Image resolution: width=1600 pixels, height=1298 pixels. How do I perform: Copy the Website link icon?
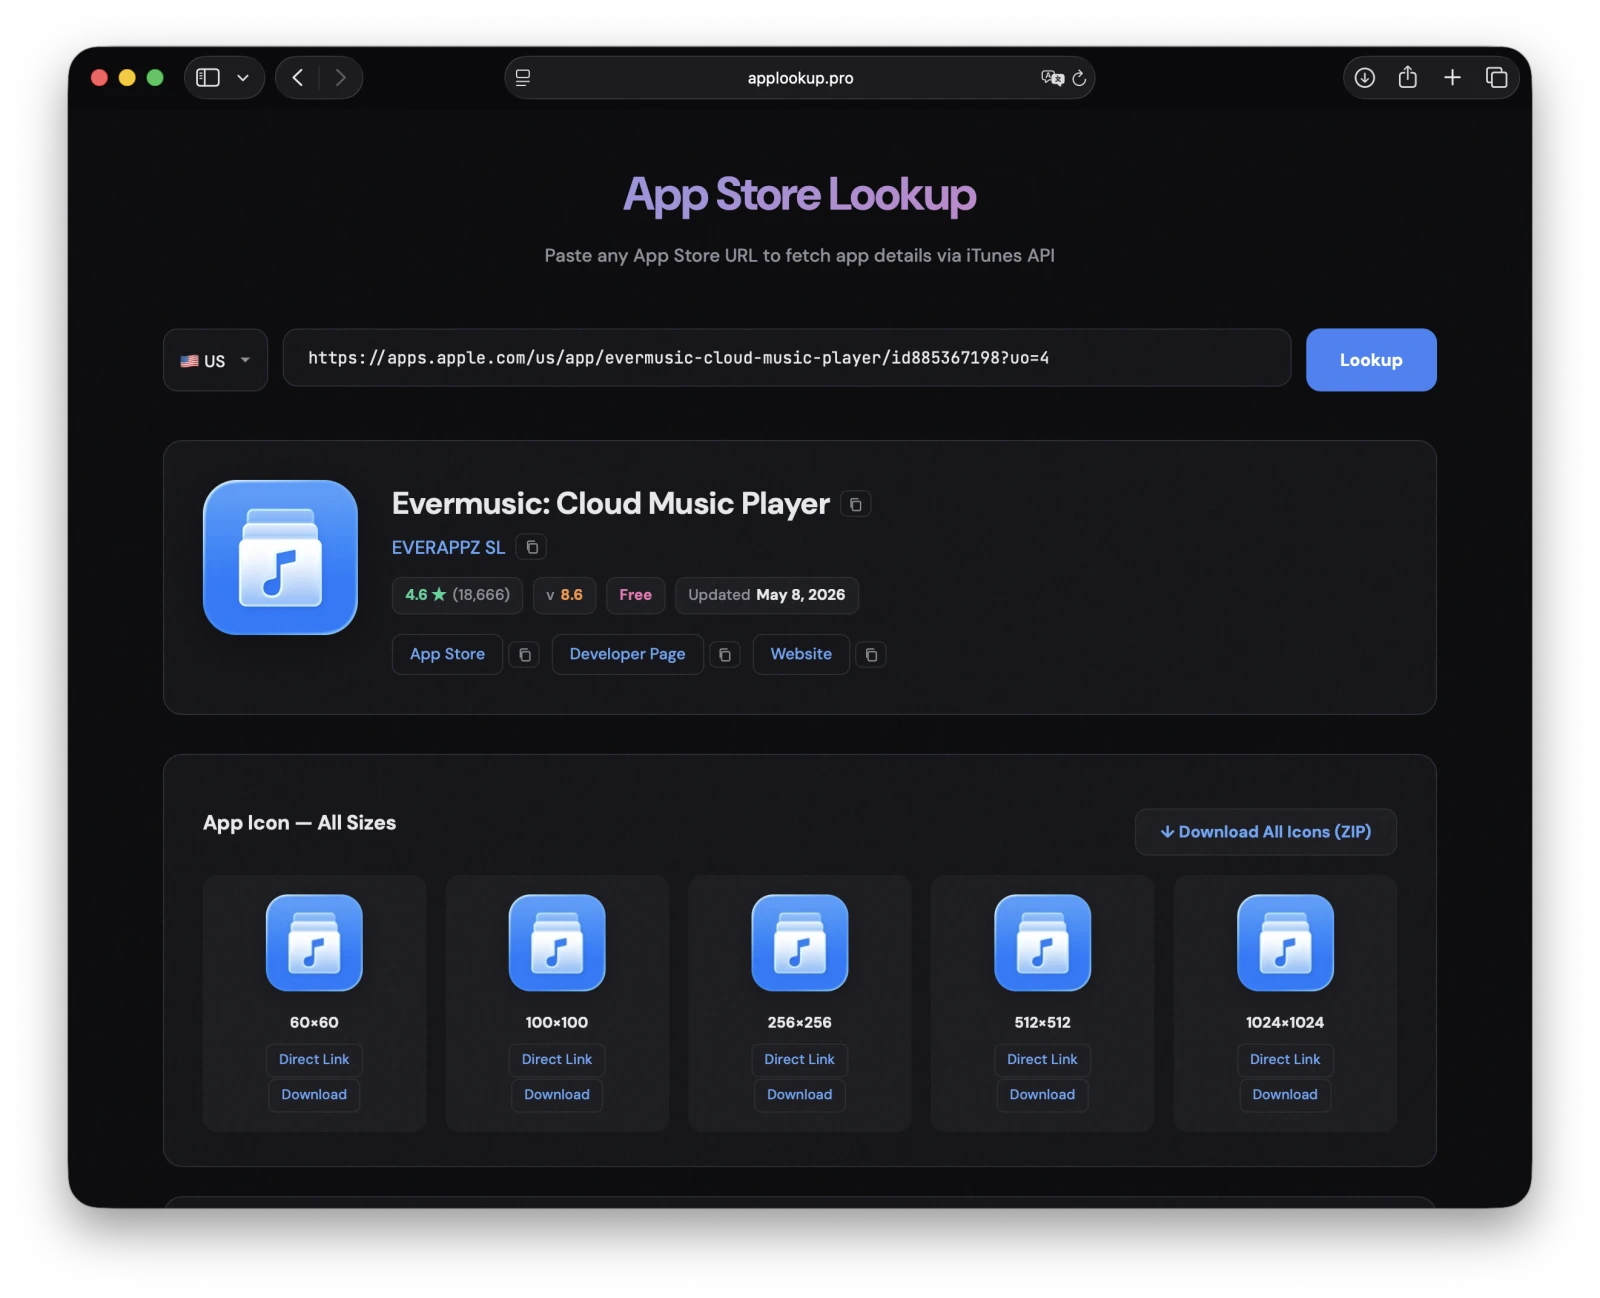click(871, 655)
